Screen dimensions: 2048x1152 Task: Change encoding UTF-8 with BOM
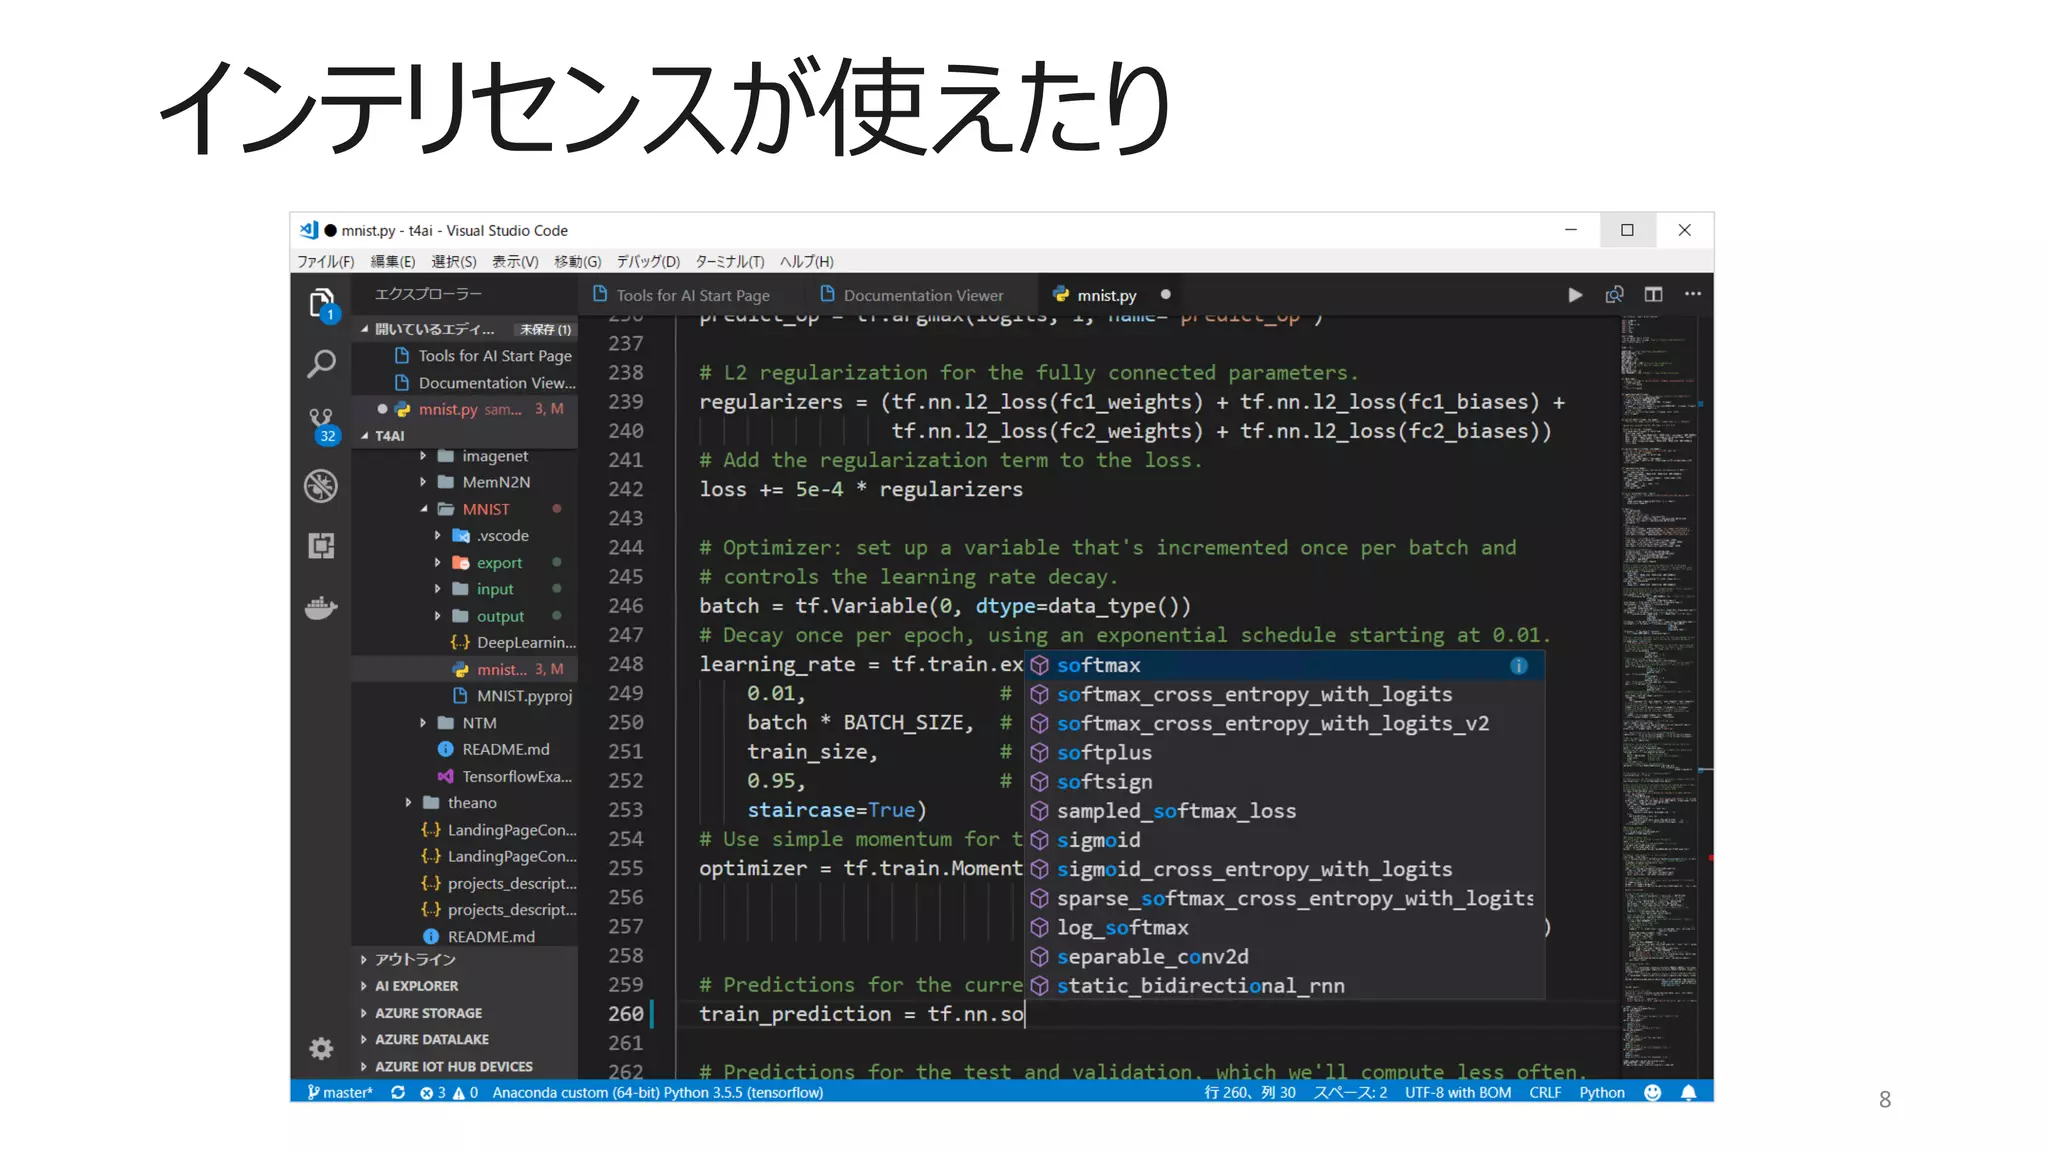[1457, 1092]
